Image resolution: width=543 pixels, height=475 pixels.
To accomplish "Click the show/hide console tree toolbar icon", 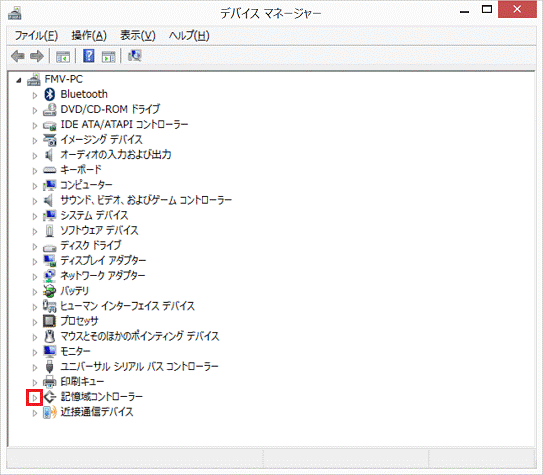I will pos(63,56).
